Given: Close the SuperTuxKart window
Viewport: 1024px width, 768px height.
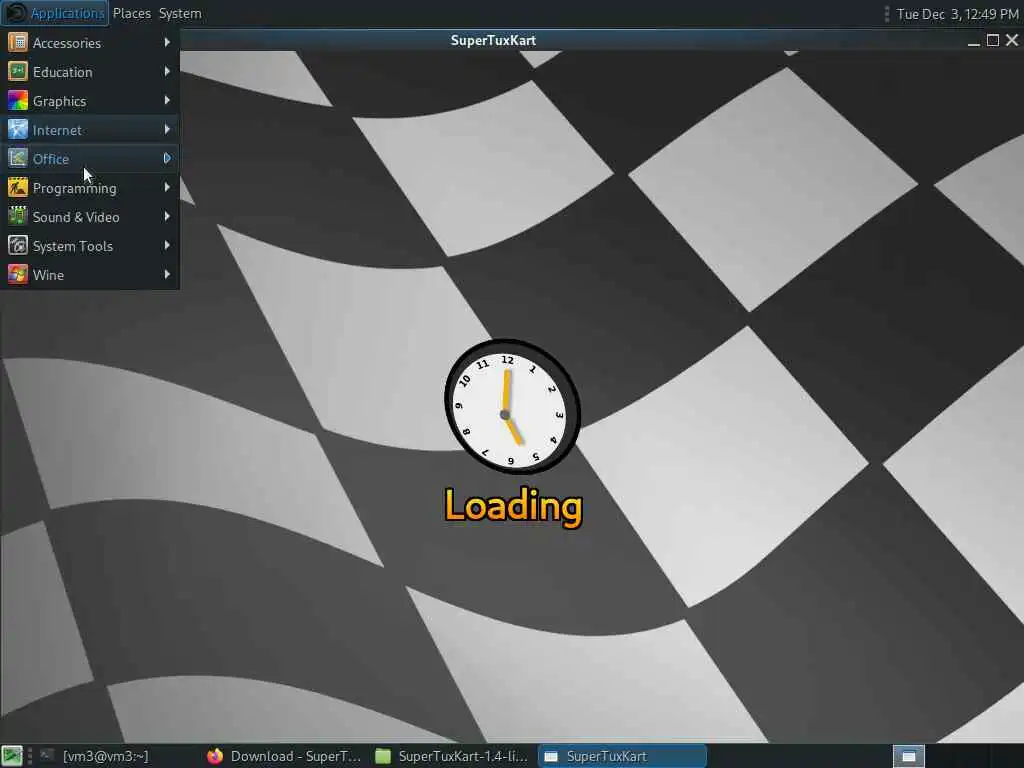Looking at the screenshot, I should pos(1012,40).
